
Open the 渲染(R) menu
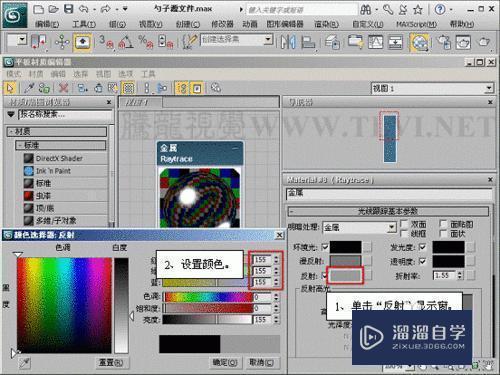point(326,24)
